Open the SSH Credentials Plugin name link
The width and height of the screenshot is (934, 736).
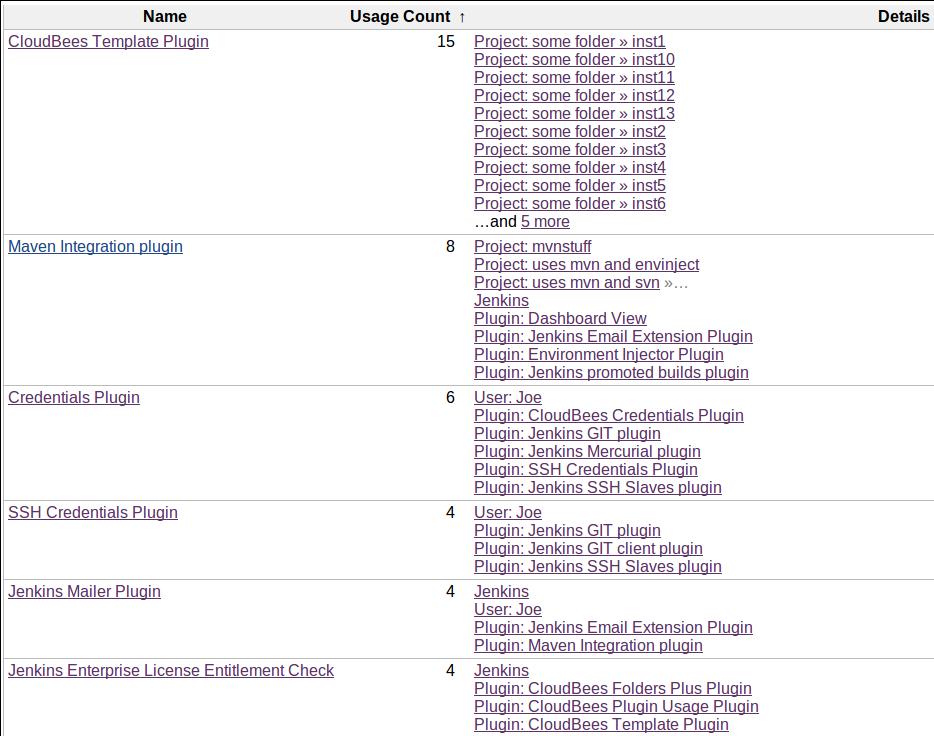pyautogui.click(x=93, y=513)
